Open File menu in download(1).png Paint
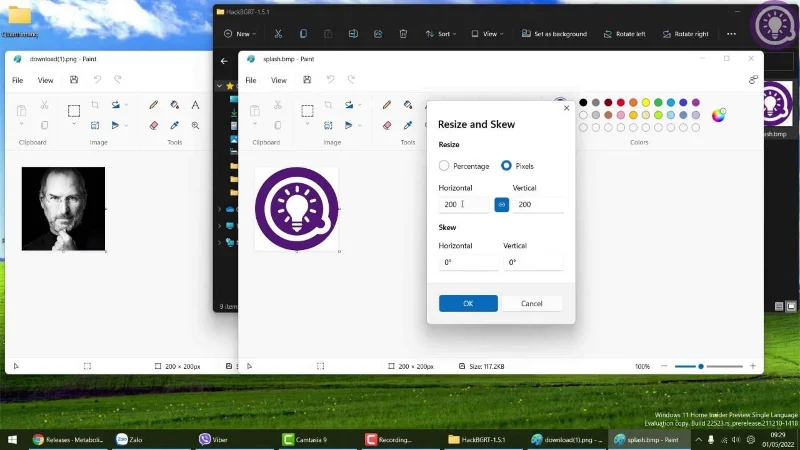The image size is (800, 450). [17, 80]
